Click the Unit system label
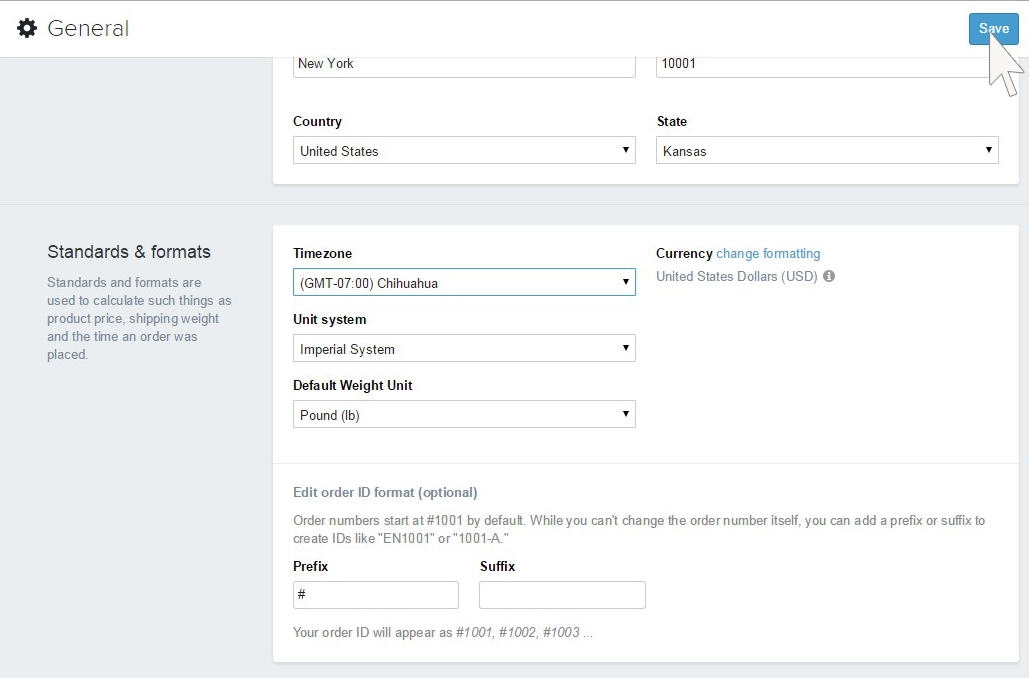Image resolution: width=1029 pixels, height=678 pixels. pos(329,320)
